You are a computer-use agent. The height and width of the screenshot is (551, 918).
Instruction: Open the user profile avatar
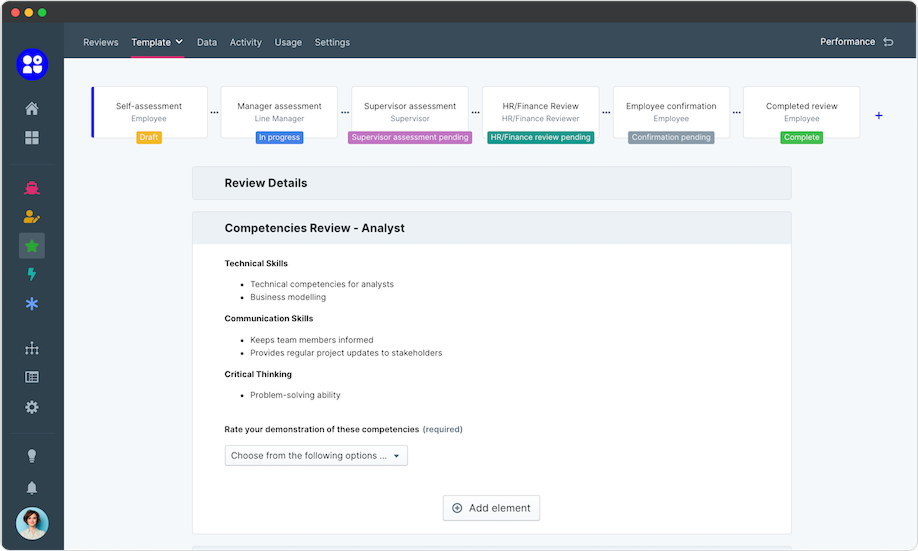(32, 522)
